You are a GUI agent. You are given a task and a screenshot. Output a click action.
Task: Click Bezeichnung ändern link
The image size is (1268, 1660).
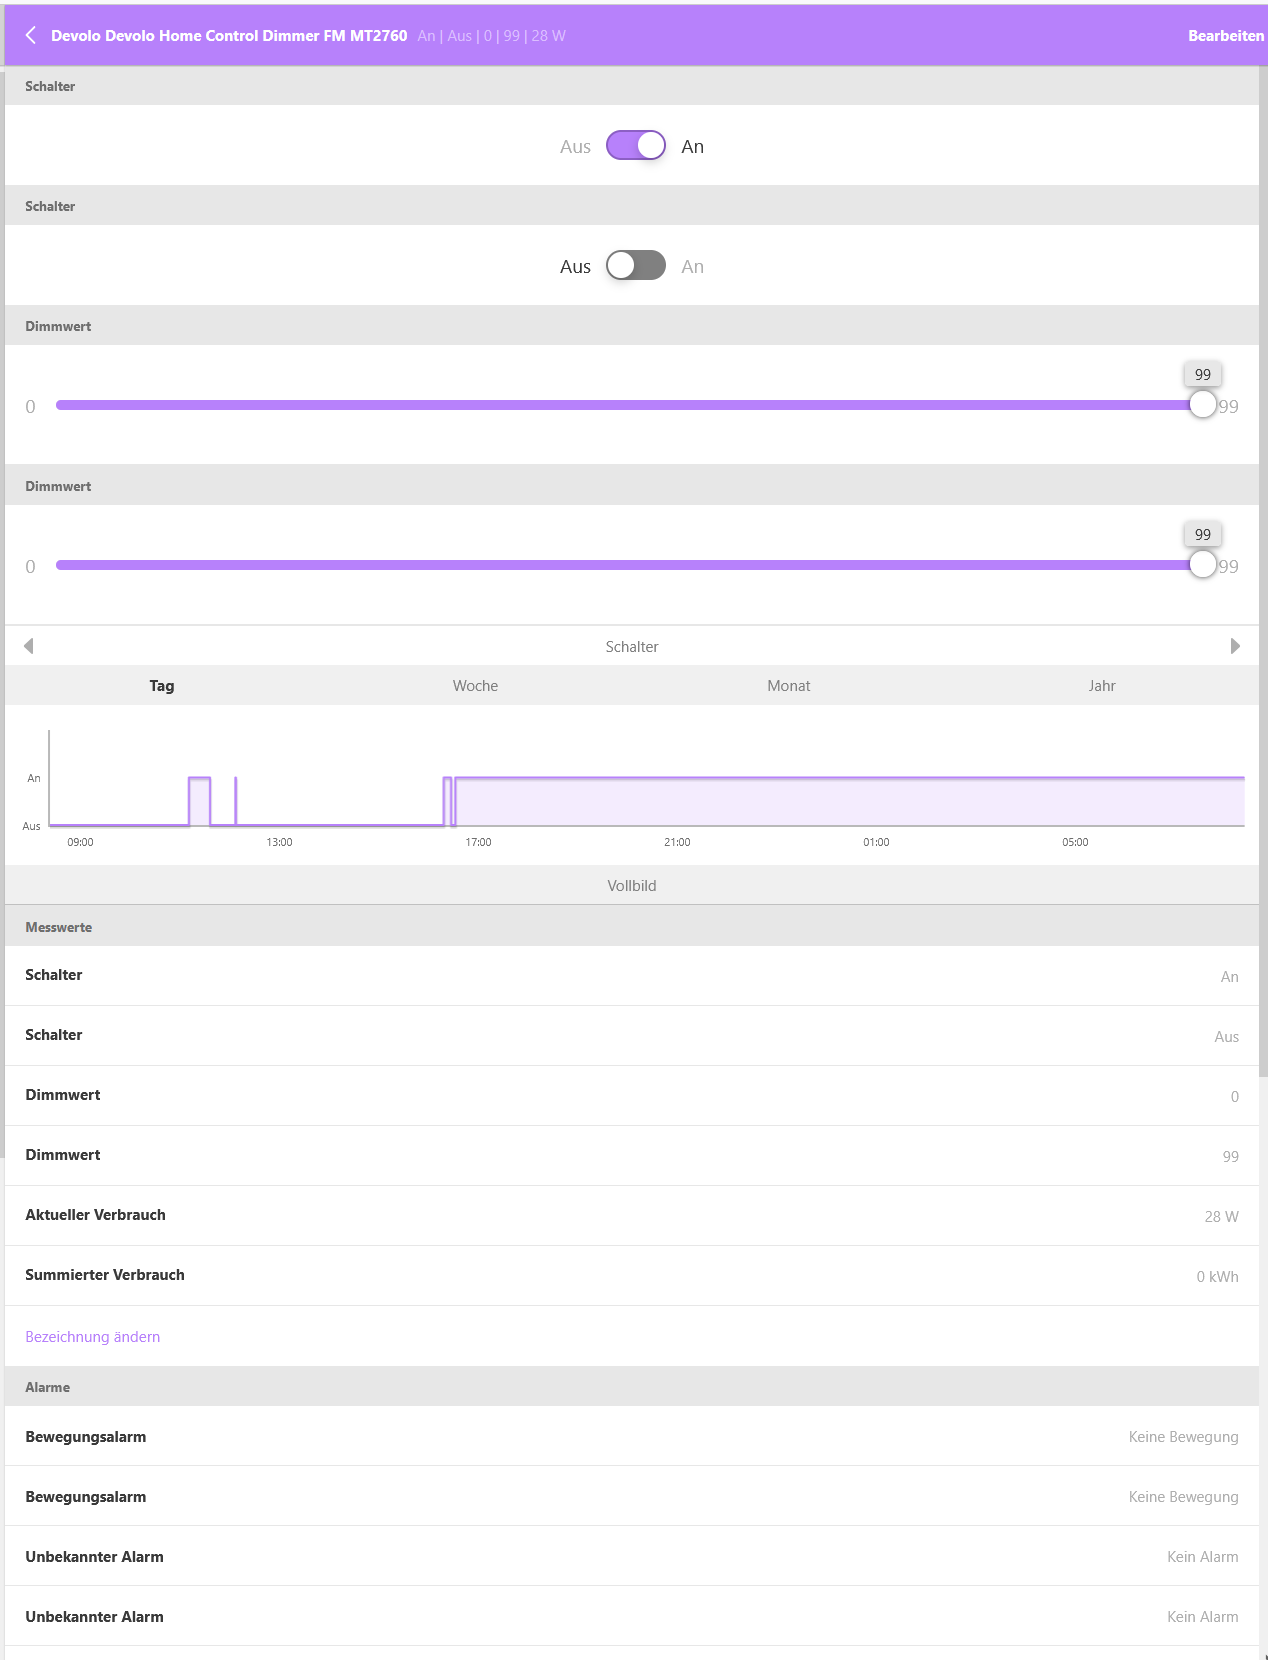pyautogui.click(x=93, y=1337)
